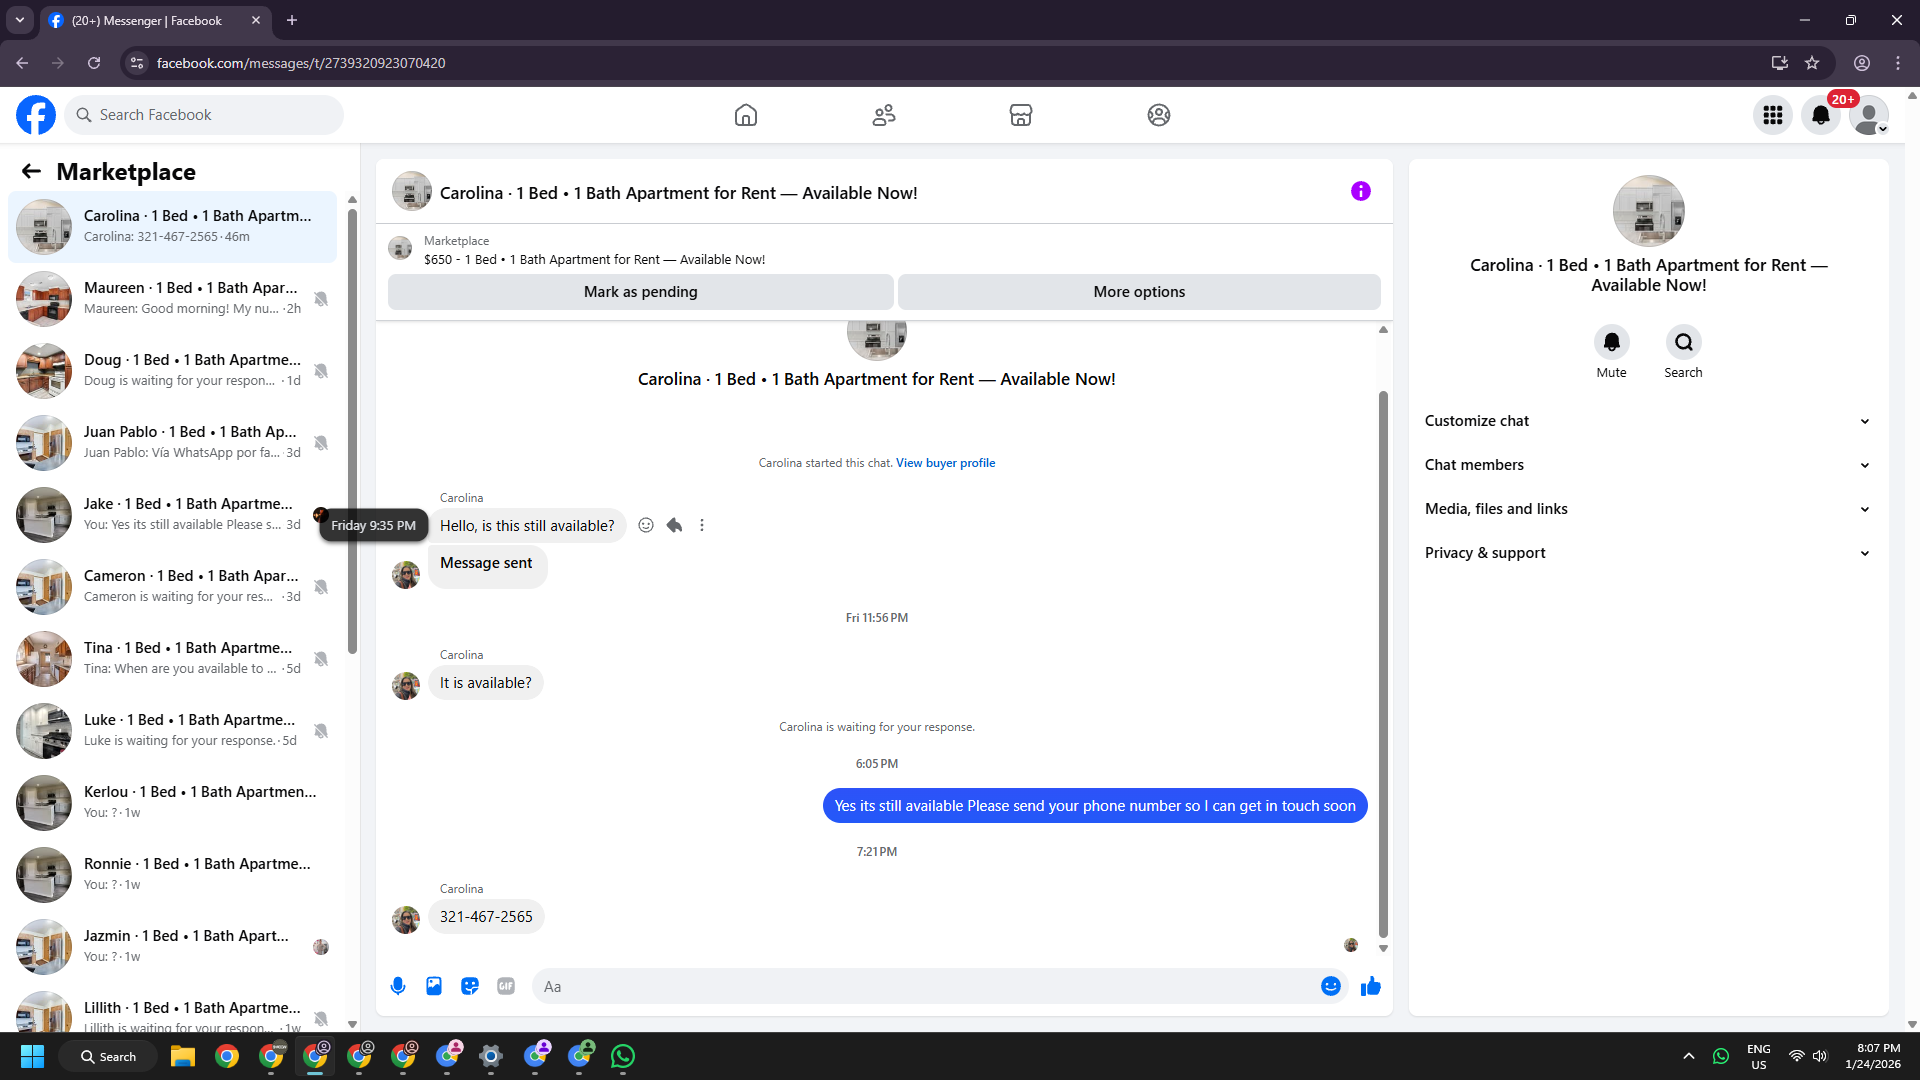This screenshot has width=1920, height=1080.
Task: Mute this chat with bell button
Action: [1611, 343]
